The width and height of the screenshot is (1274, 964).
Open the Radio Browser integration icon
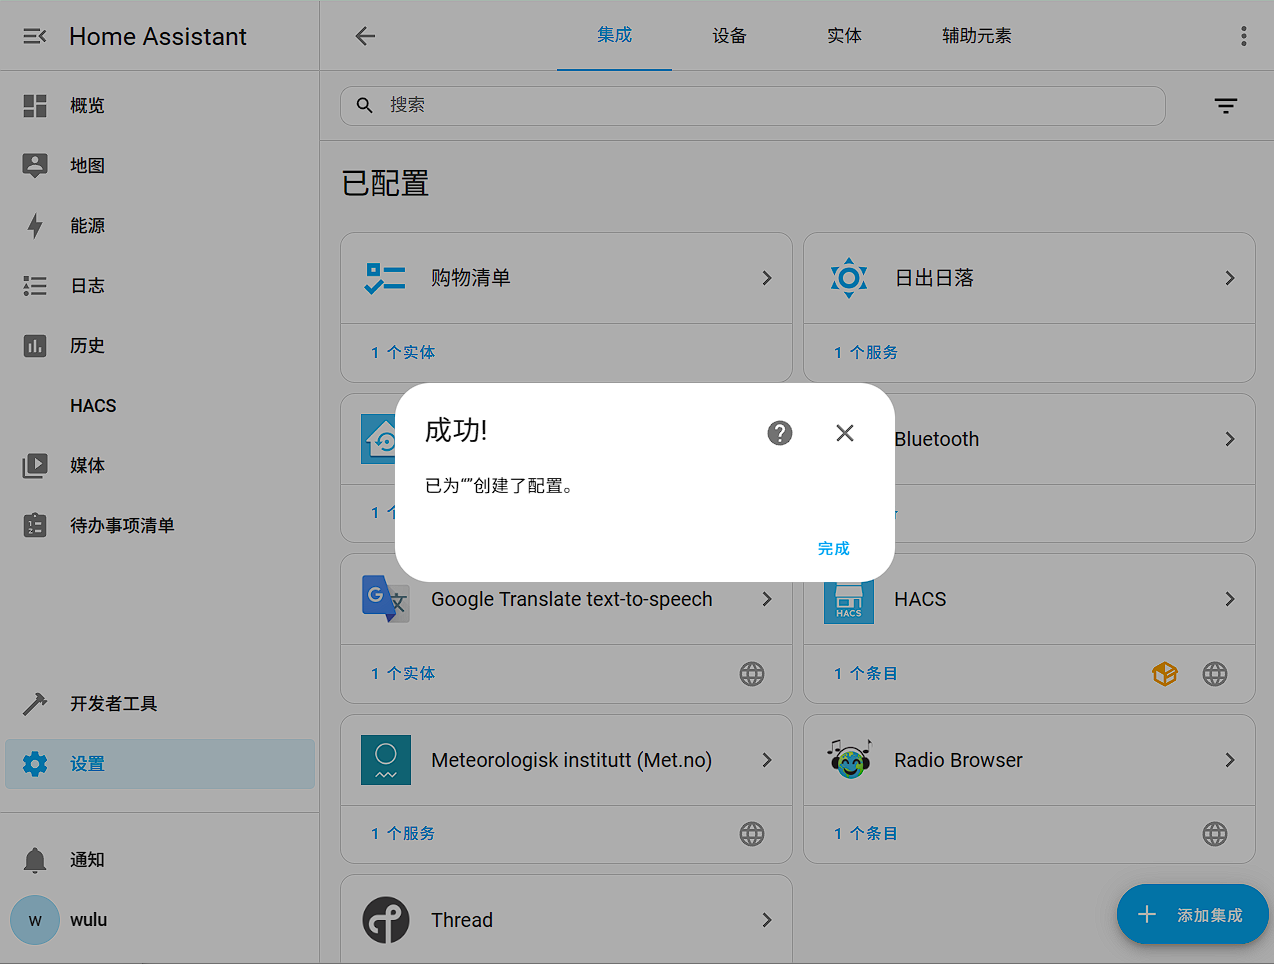(849, 759)
